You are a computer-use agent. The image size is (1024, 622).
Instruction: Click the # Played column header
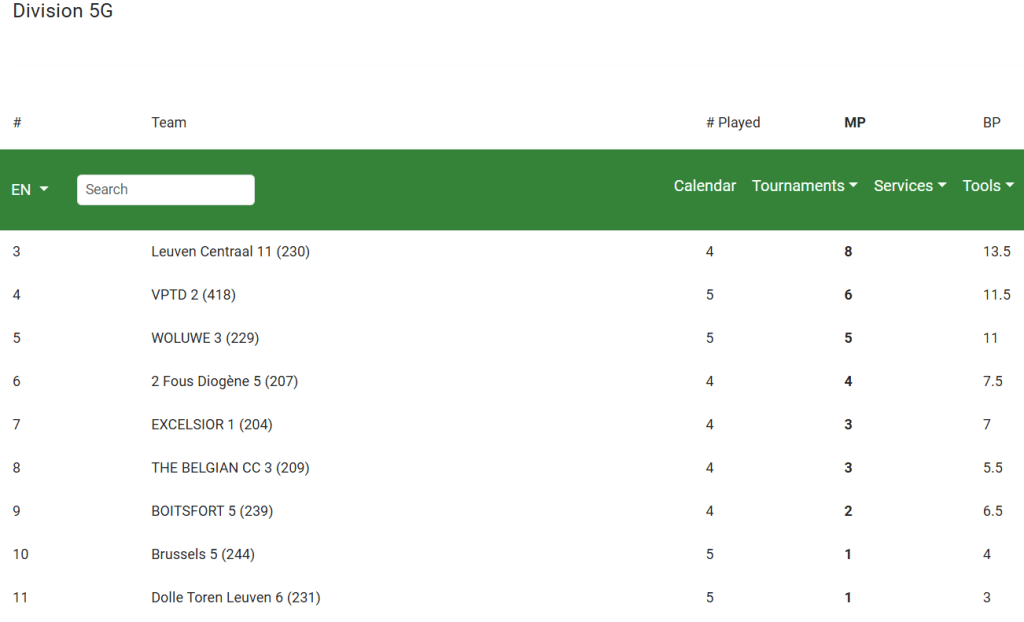coord(732,123)
